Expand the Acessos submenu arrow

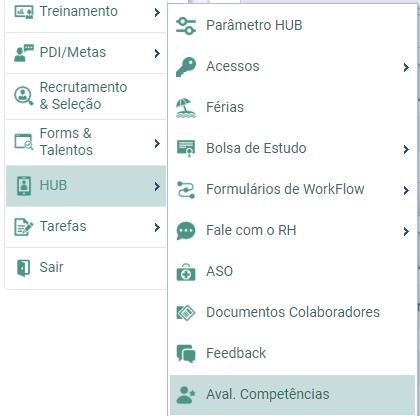406,67
